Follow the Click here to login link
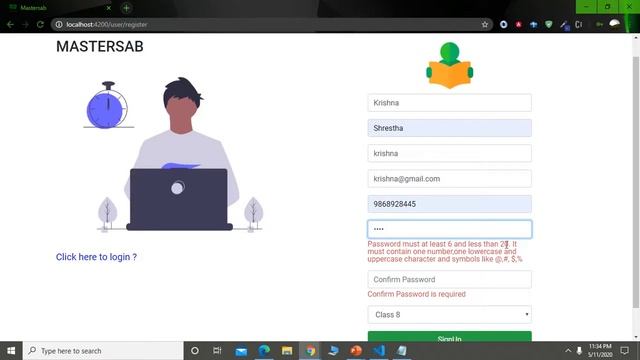The width and height of the screenshot is (640, 360). tap(96, 257)
